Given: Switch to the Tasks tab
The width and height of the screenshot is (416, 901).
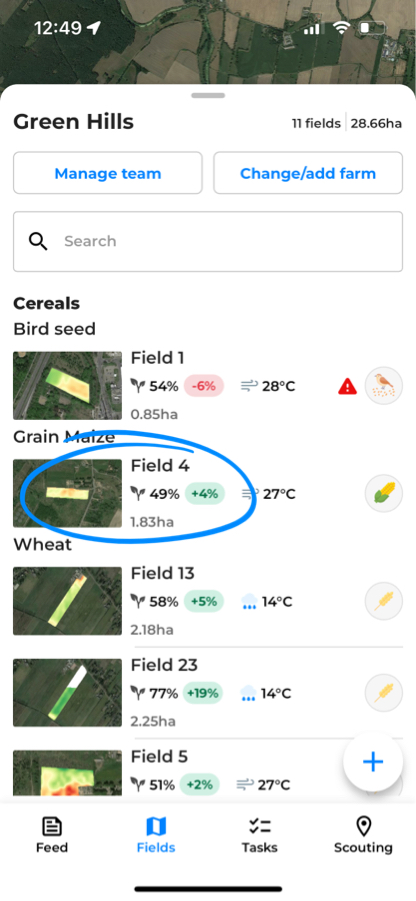Looking at the screenshot, I should (x=260, y=835).
